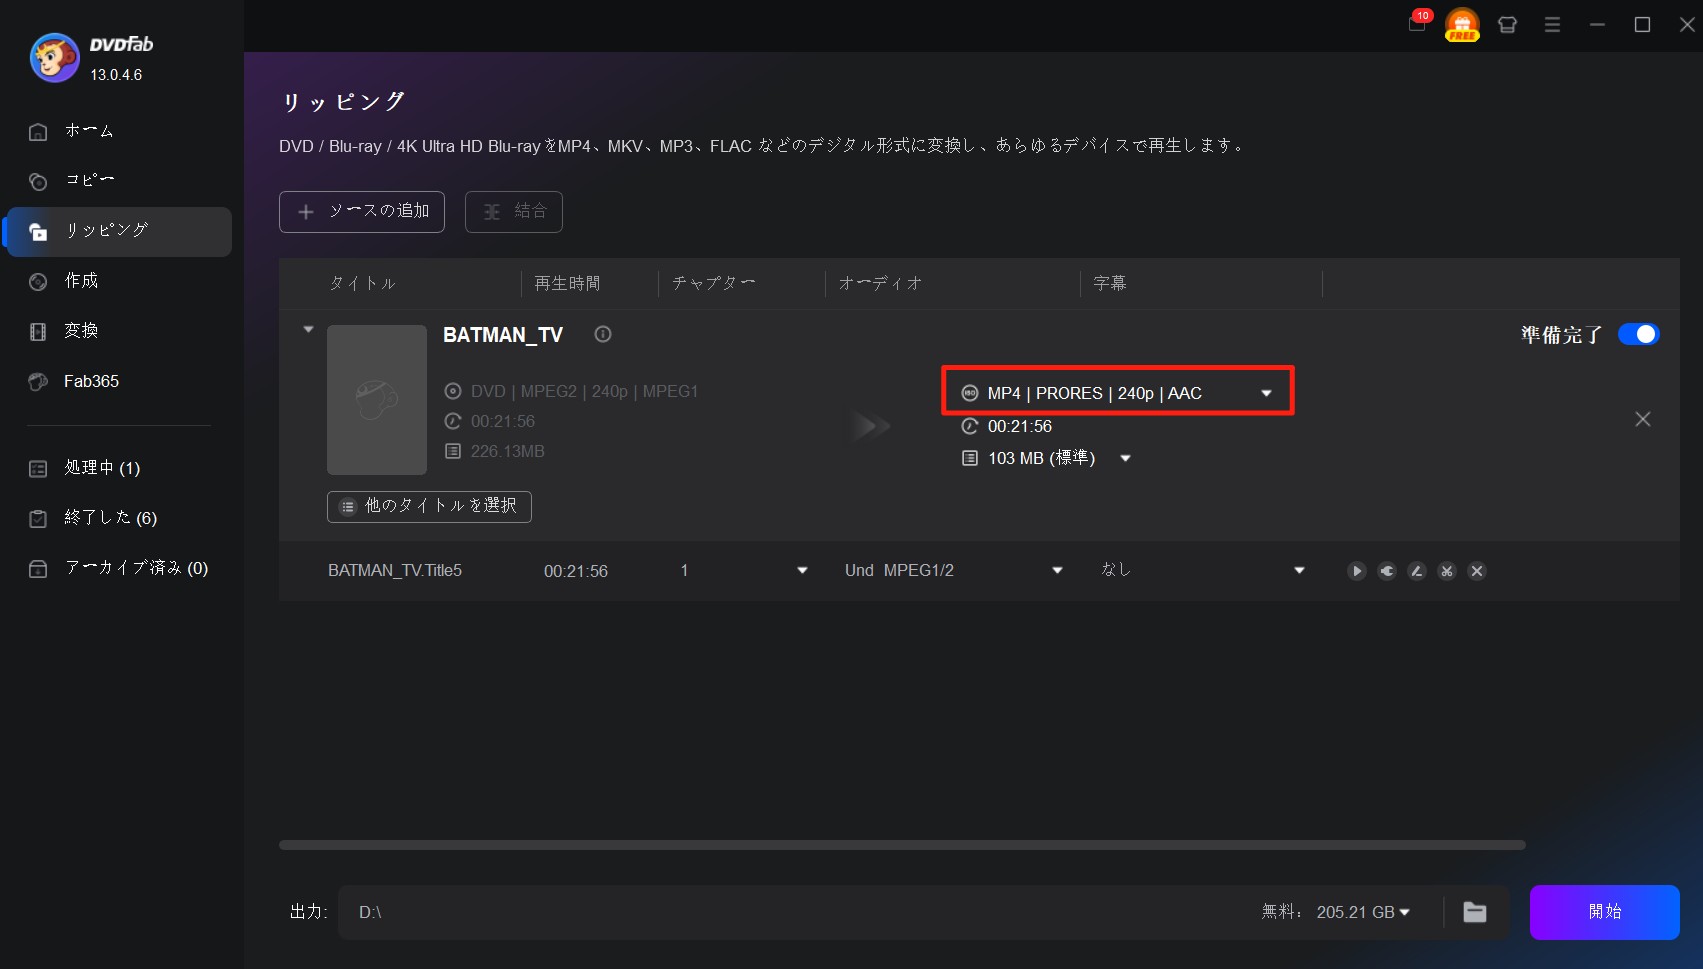1703x969 pixels.
Task: Open the trim scissors icon
Action: 1446,571
